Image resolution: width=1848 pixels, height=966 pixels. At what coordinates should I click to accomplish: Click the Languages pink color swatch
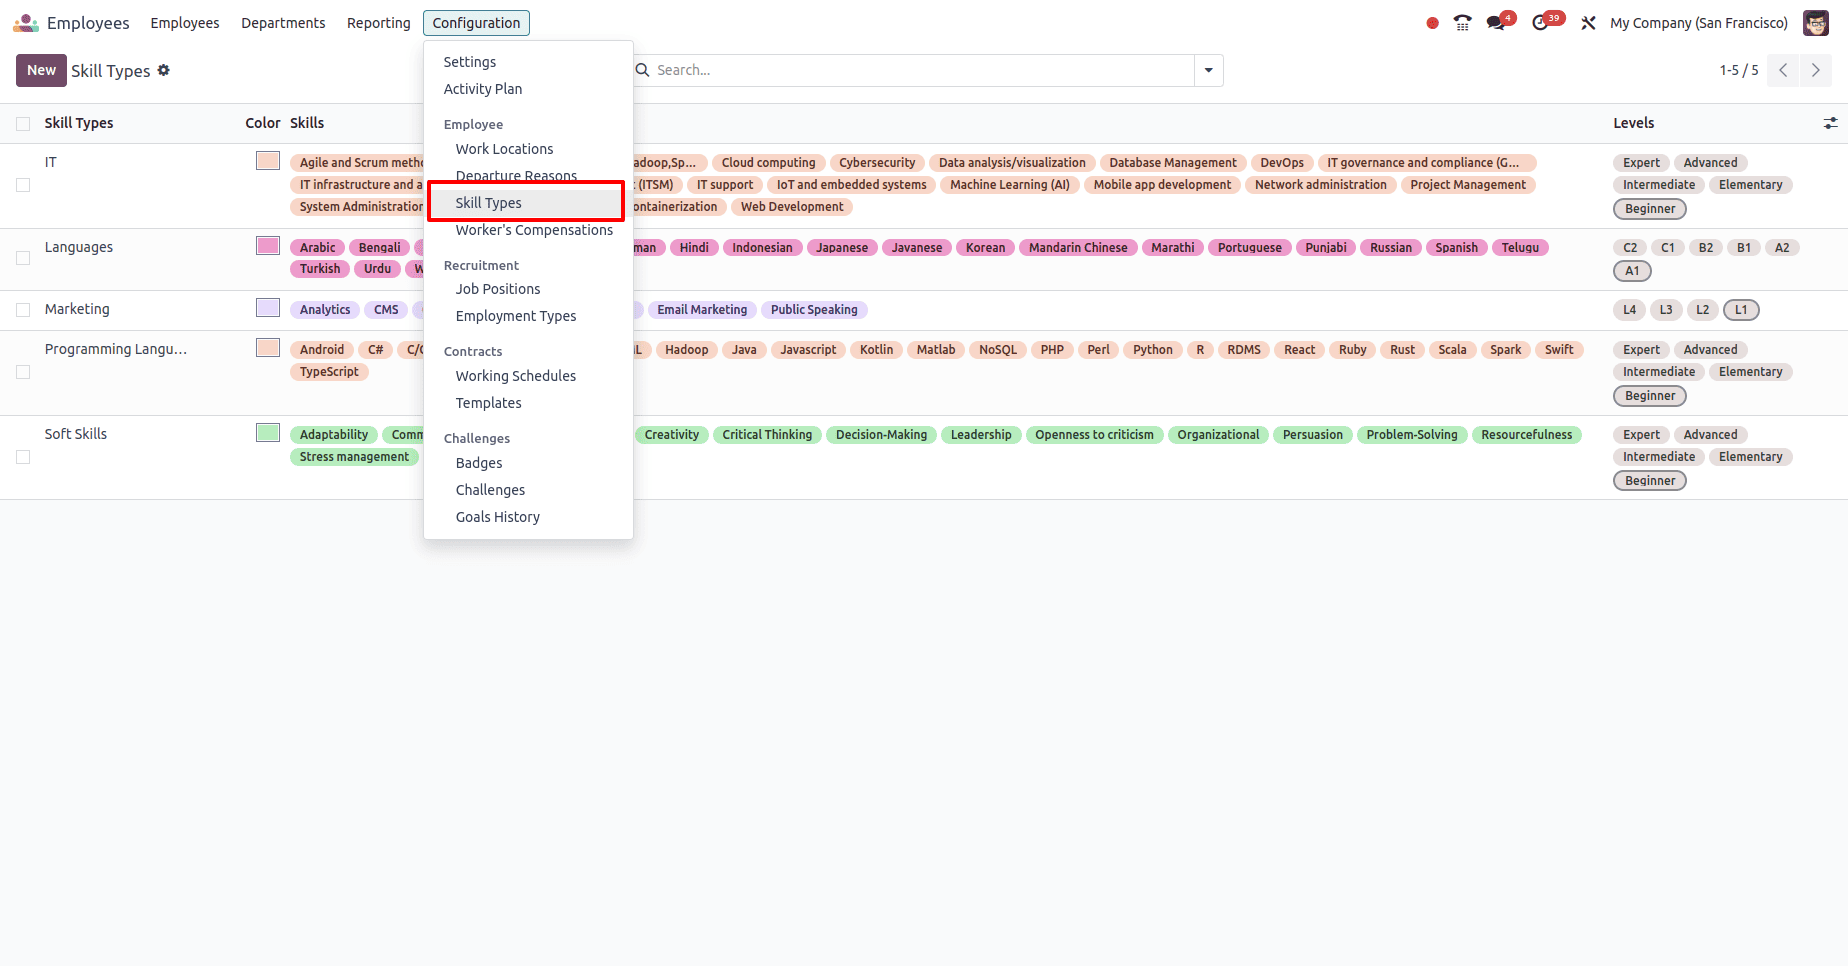pyautogui.click(x=268, y=246)
